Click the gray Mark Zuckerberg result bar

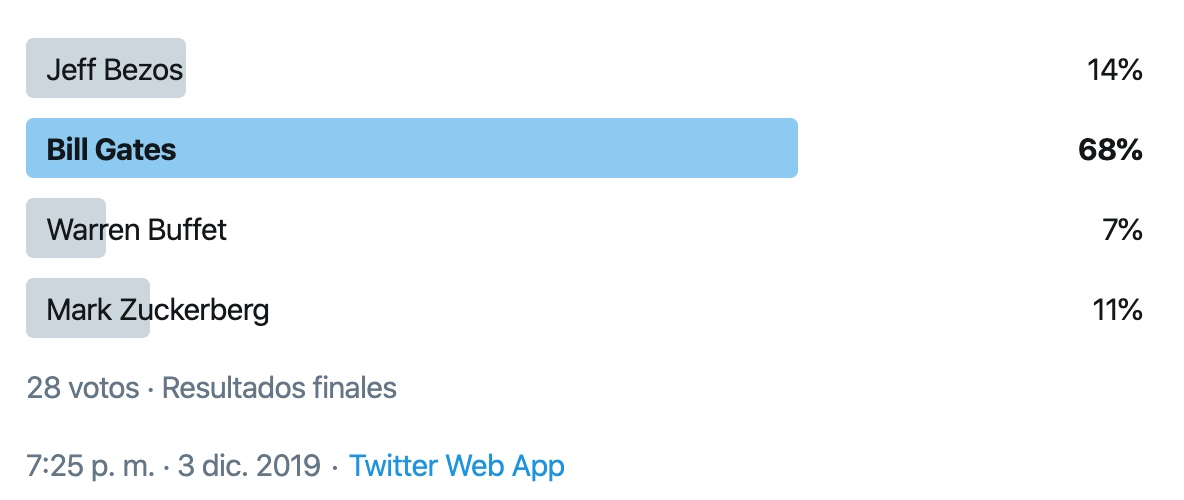88,309
